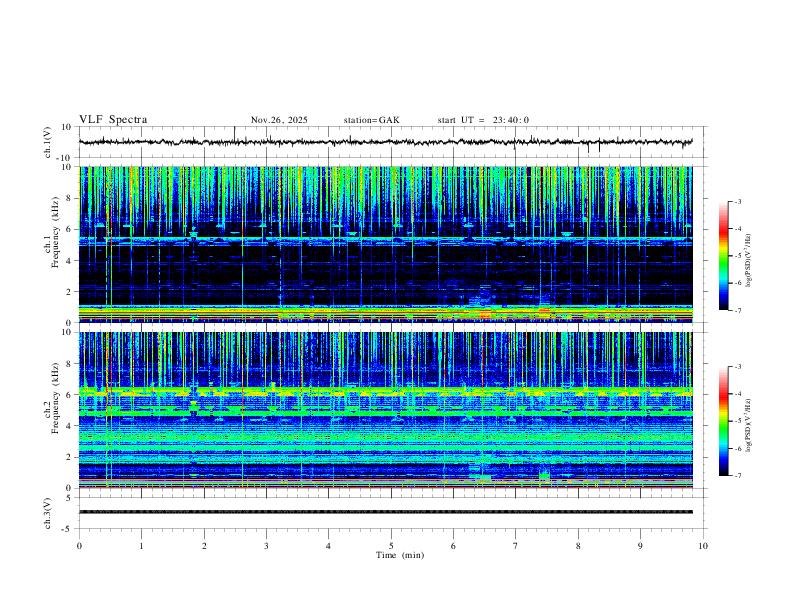Click the "-7" label on ch.2 colorbar

[x=738, y=476]
